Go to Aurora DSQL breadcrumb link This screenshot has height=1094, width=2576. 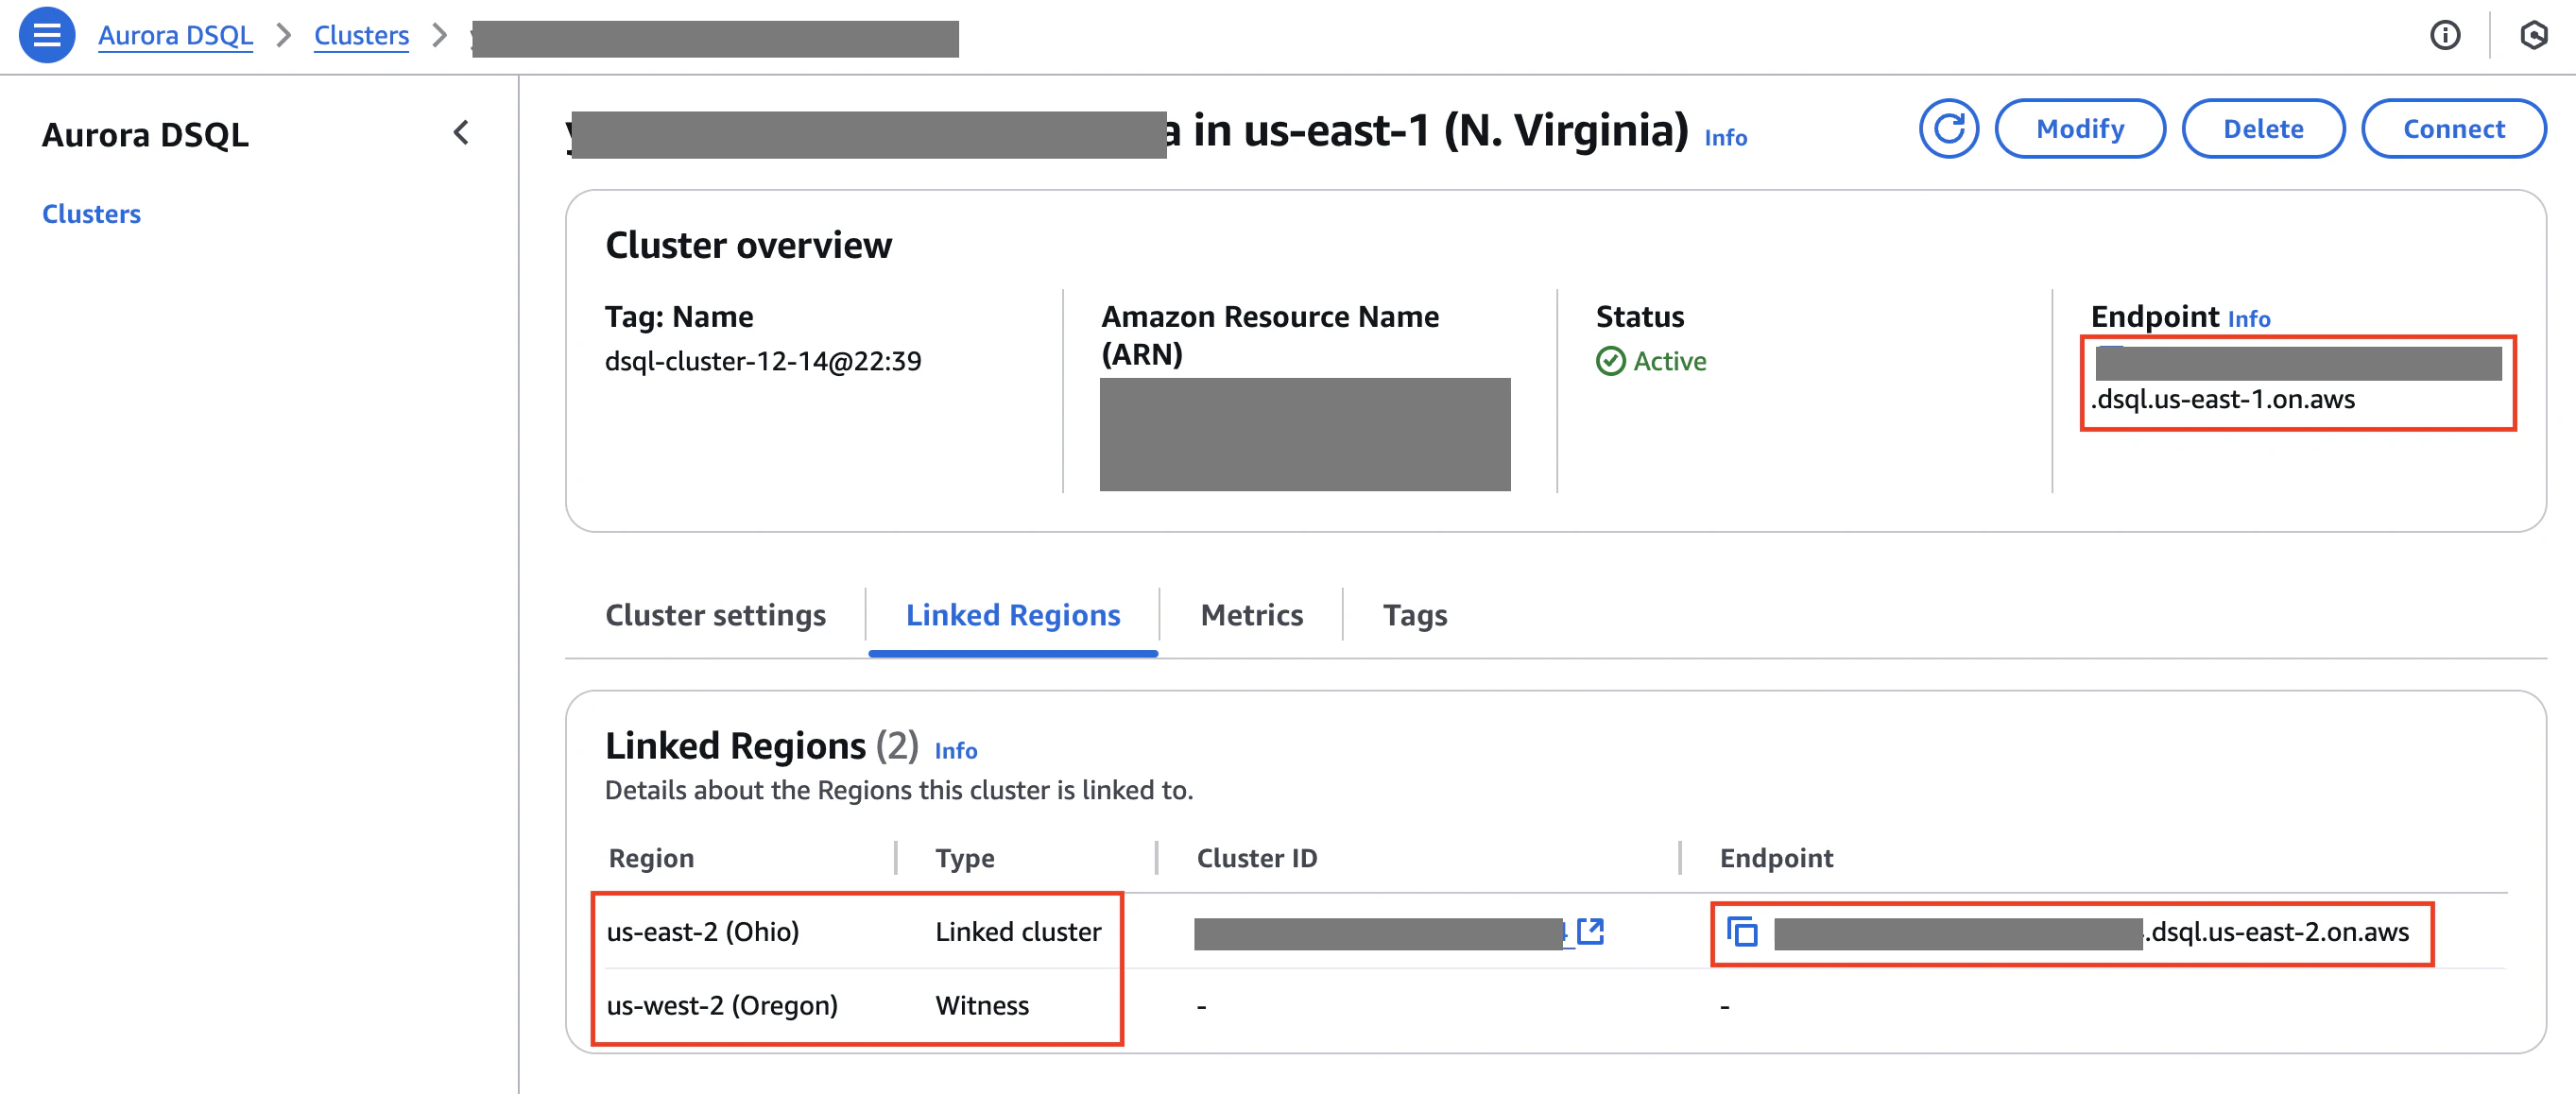coord(175,36)
